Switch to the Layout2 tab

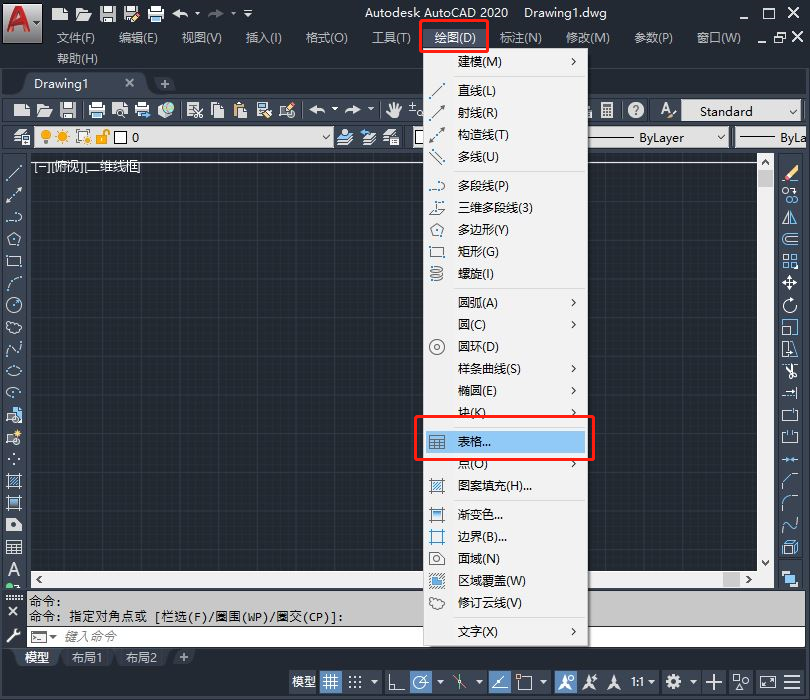pyautogui.click(x=141, y=657)
